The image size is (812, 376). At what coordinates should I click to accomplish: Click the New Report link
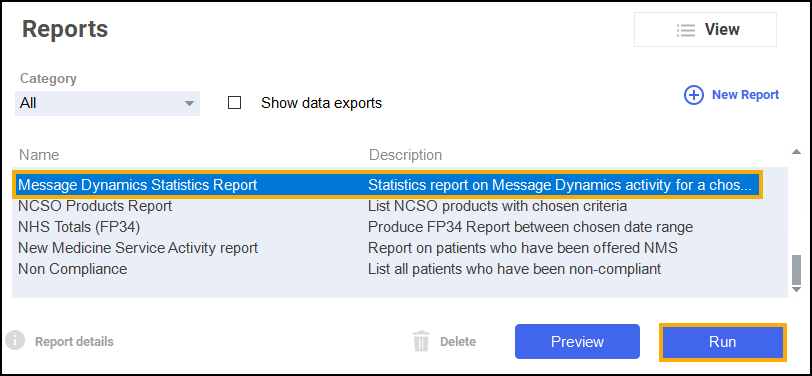click(745, 95)
